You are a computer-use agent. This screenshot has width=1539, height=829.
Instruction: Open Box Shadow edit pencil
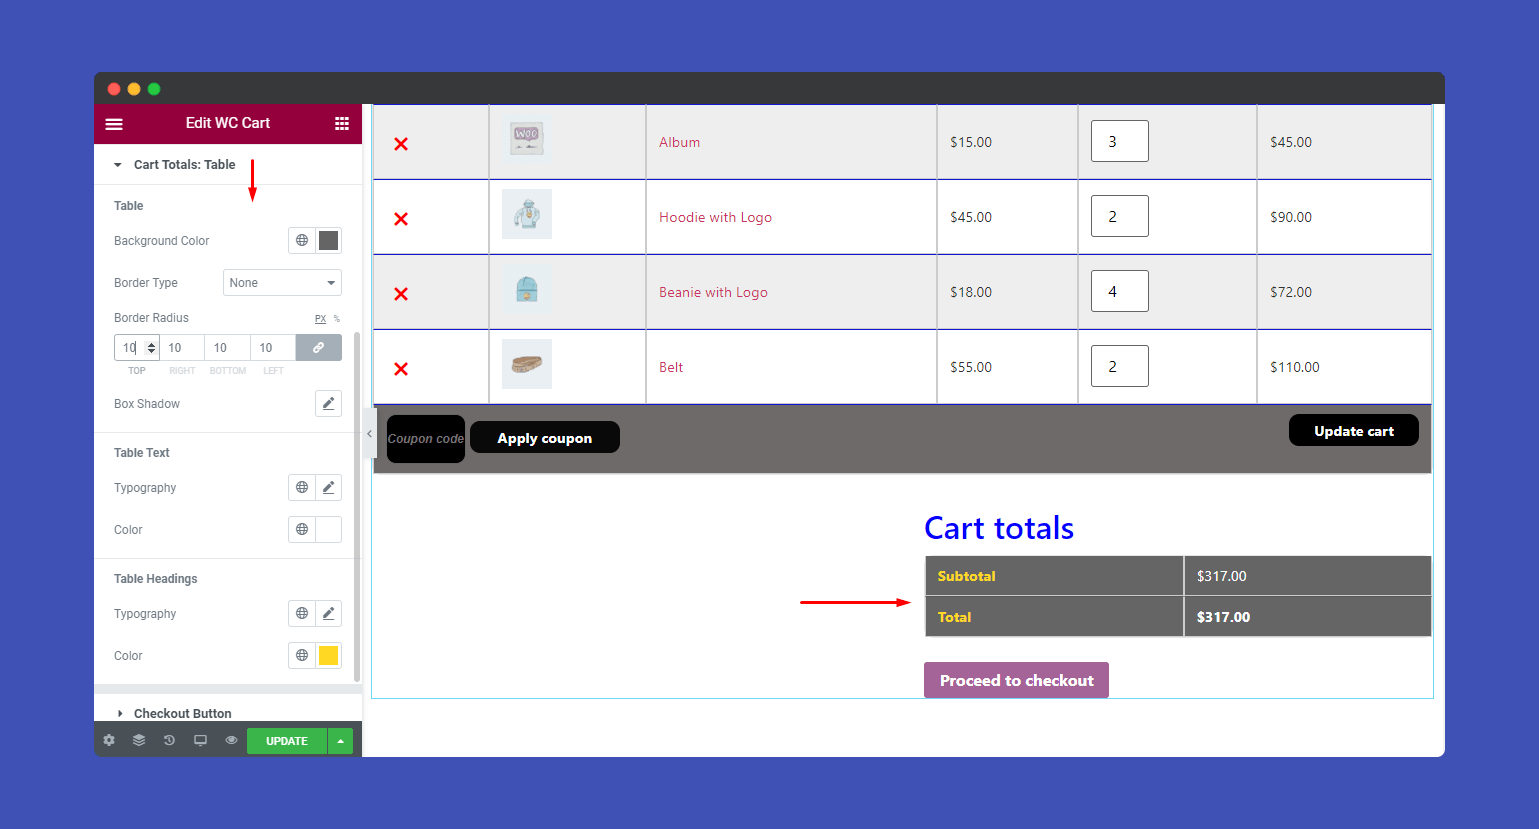coord(328,403)
